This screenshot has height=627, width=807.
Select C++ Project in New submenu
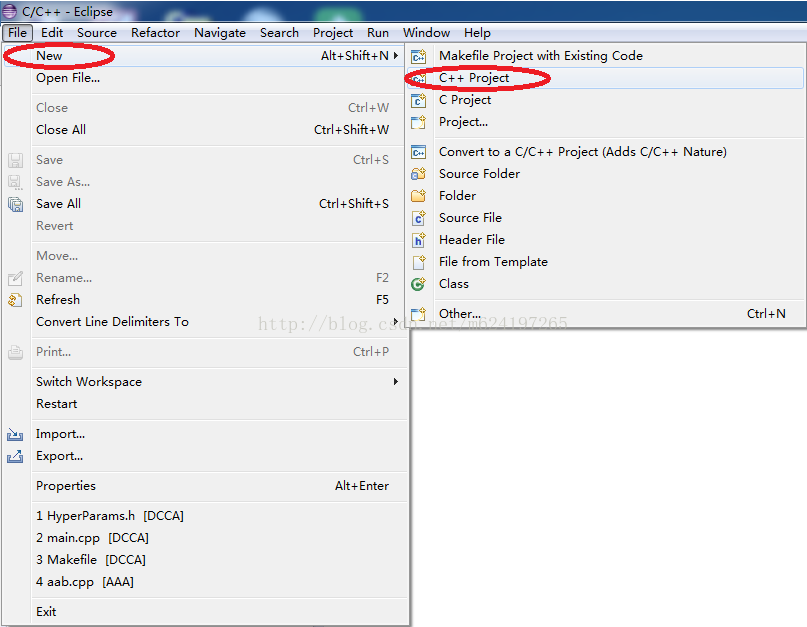click(605, 78)
